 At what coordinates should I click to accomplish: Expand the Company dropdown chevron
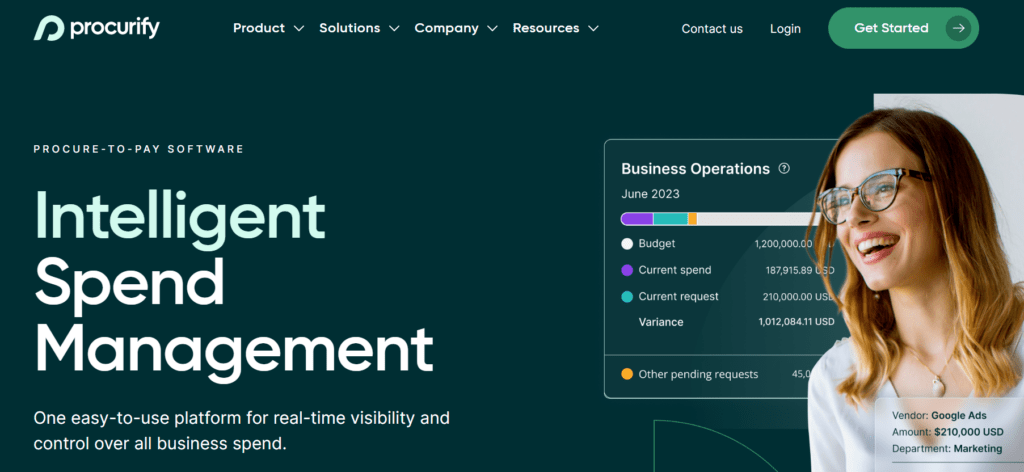492,29
